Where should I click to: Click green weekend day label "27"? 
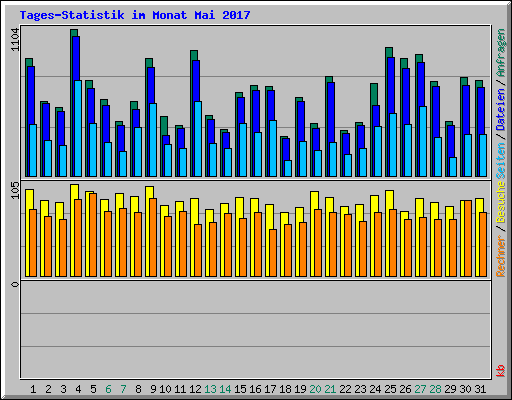coord(420,389)
